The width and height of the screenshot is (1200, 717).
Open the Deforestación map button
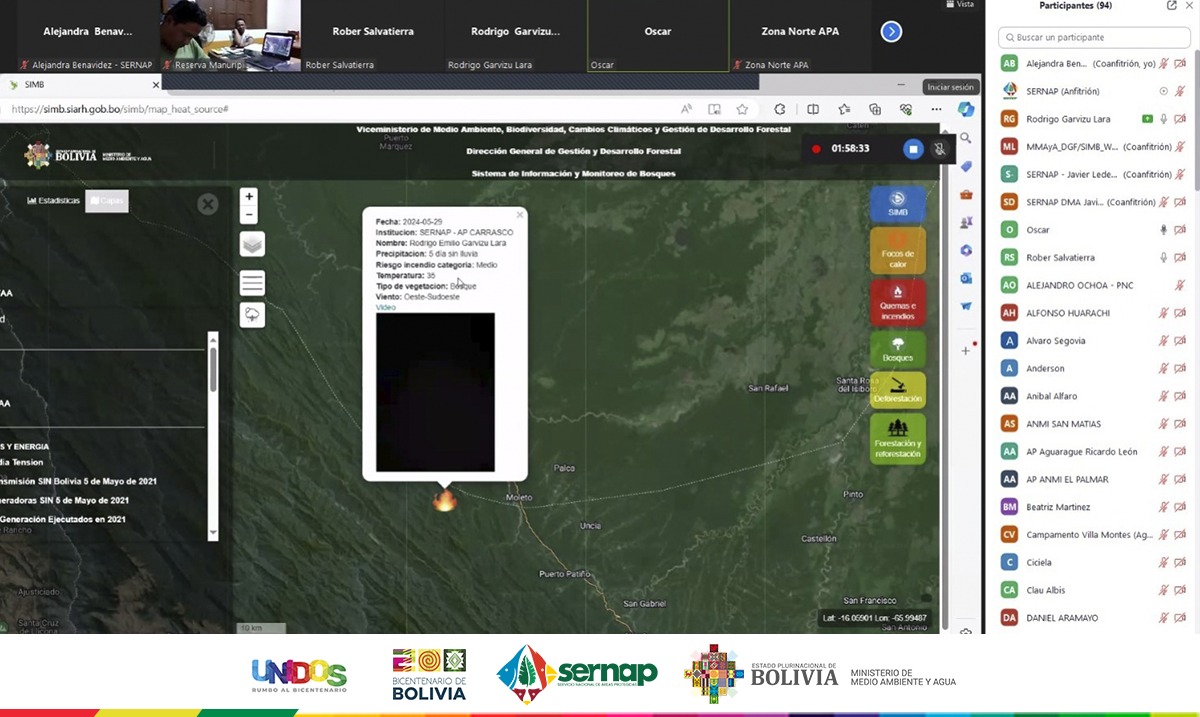(x=897, y=390)
